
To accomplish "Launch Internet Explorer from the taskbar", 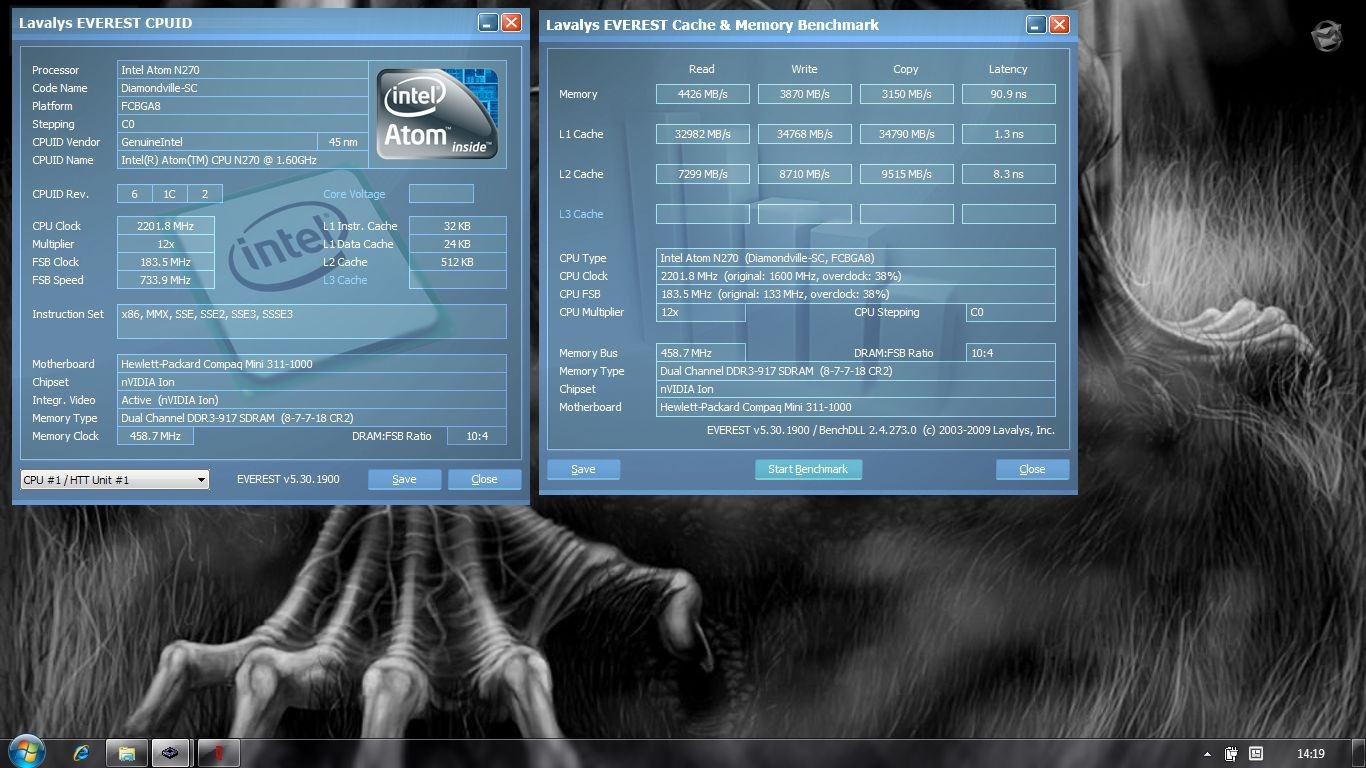I will coord(82,753).
